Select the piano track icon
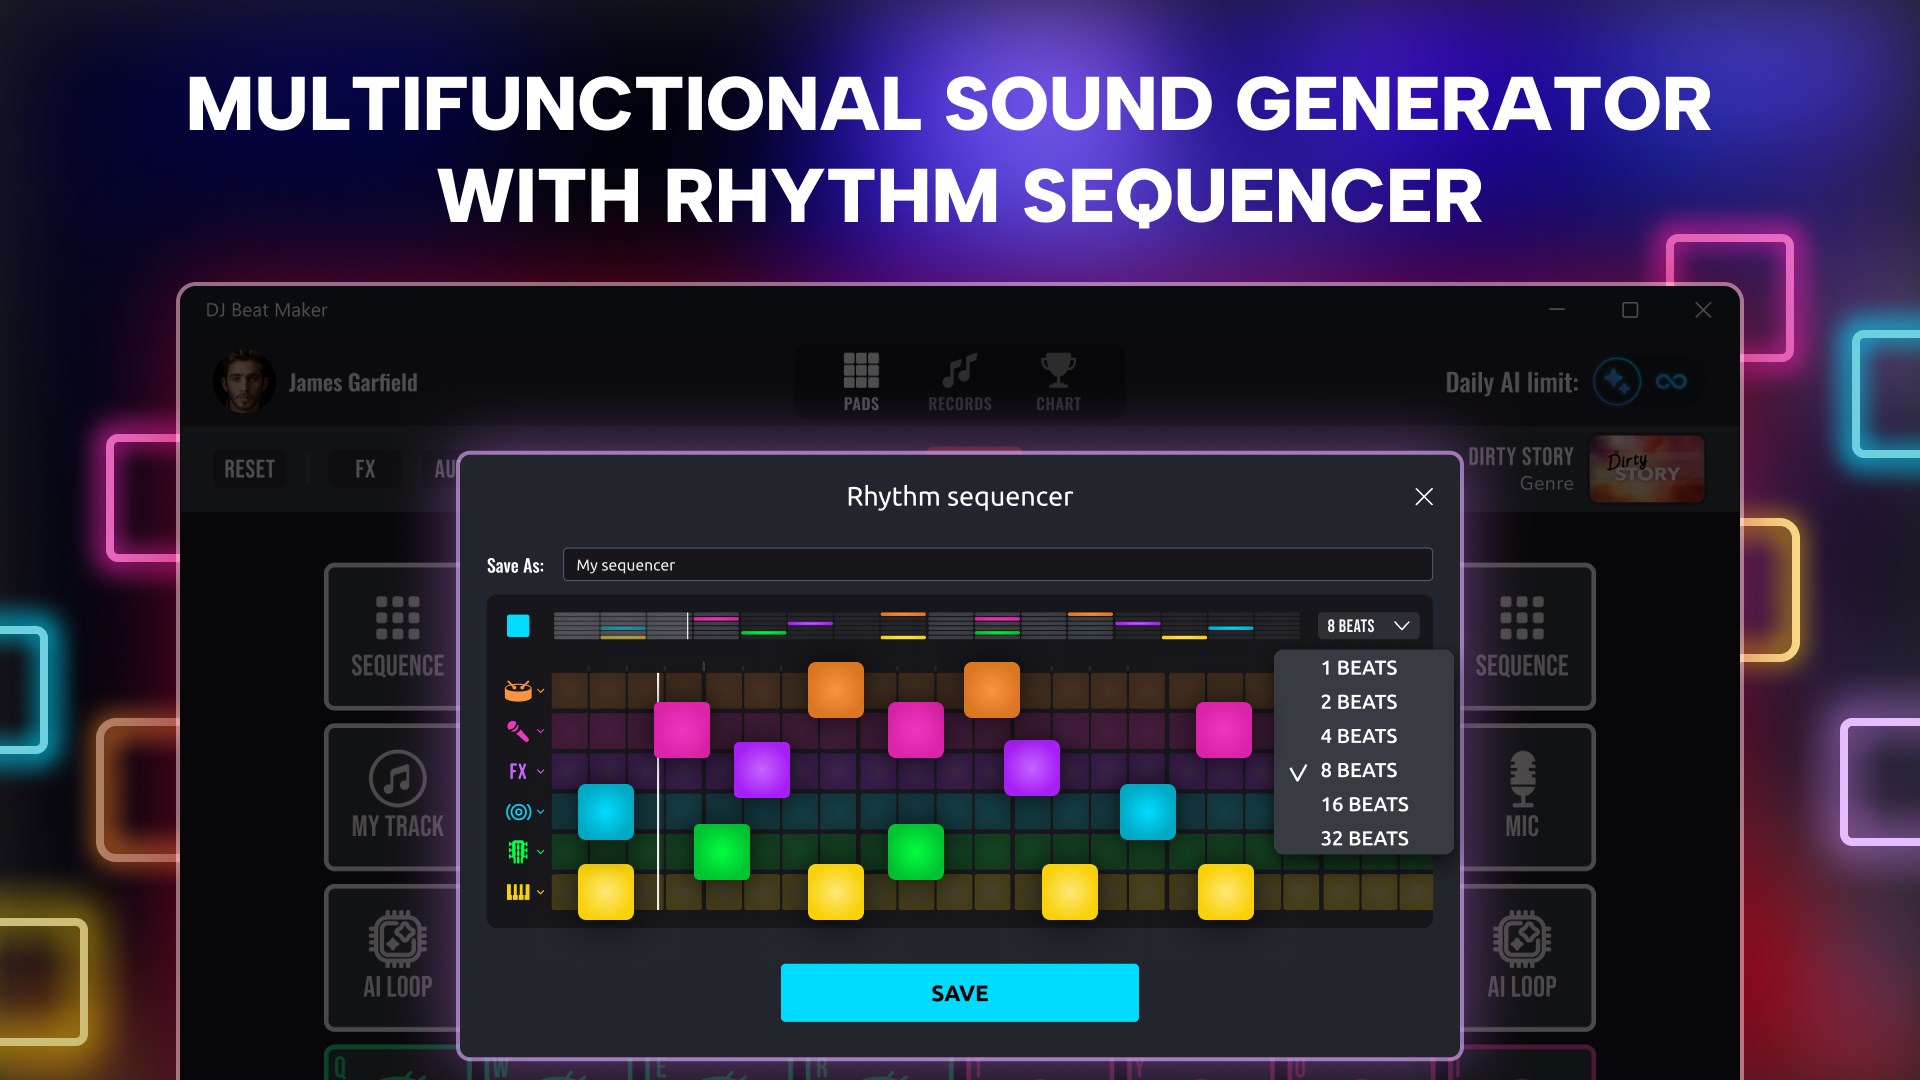This screenshot has height=1080, width=1920. coord(517,891)
